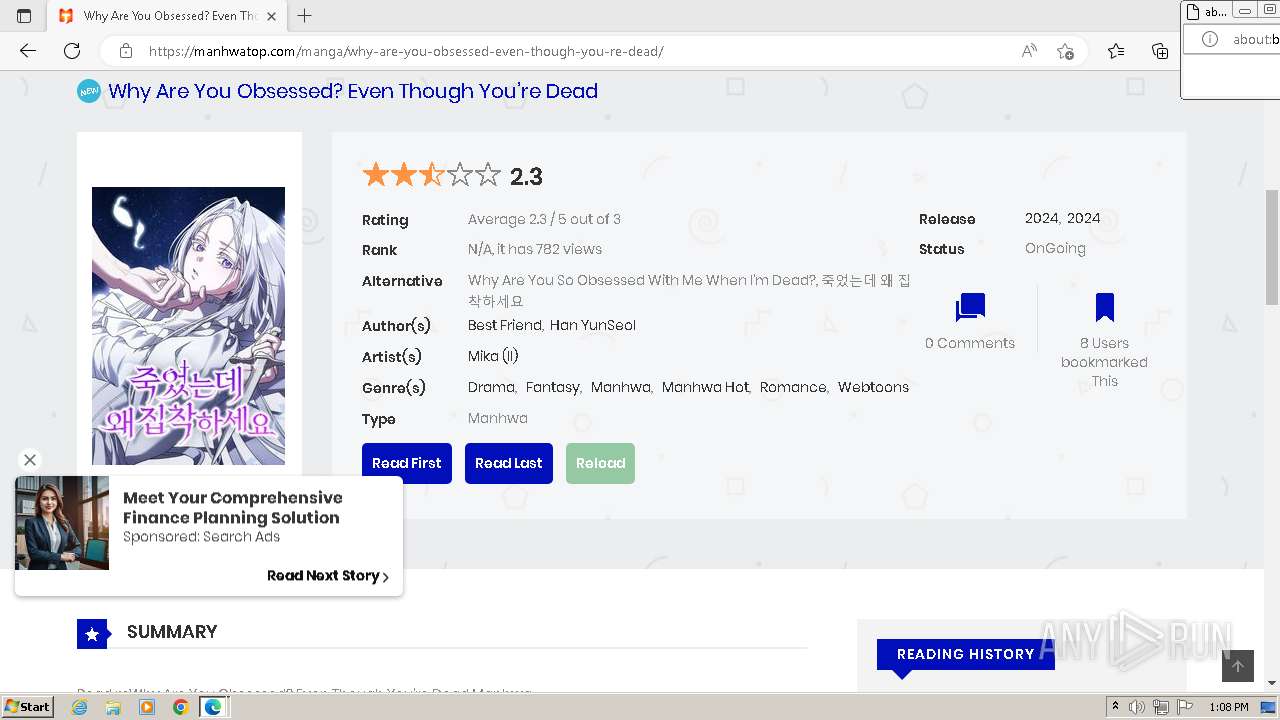
Task: Click the Read Last button
Action: pyautogui.click(x=509, y=463)
